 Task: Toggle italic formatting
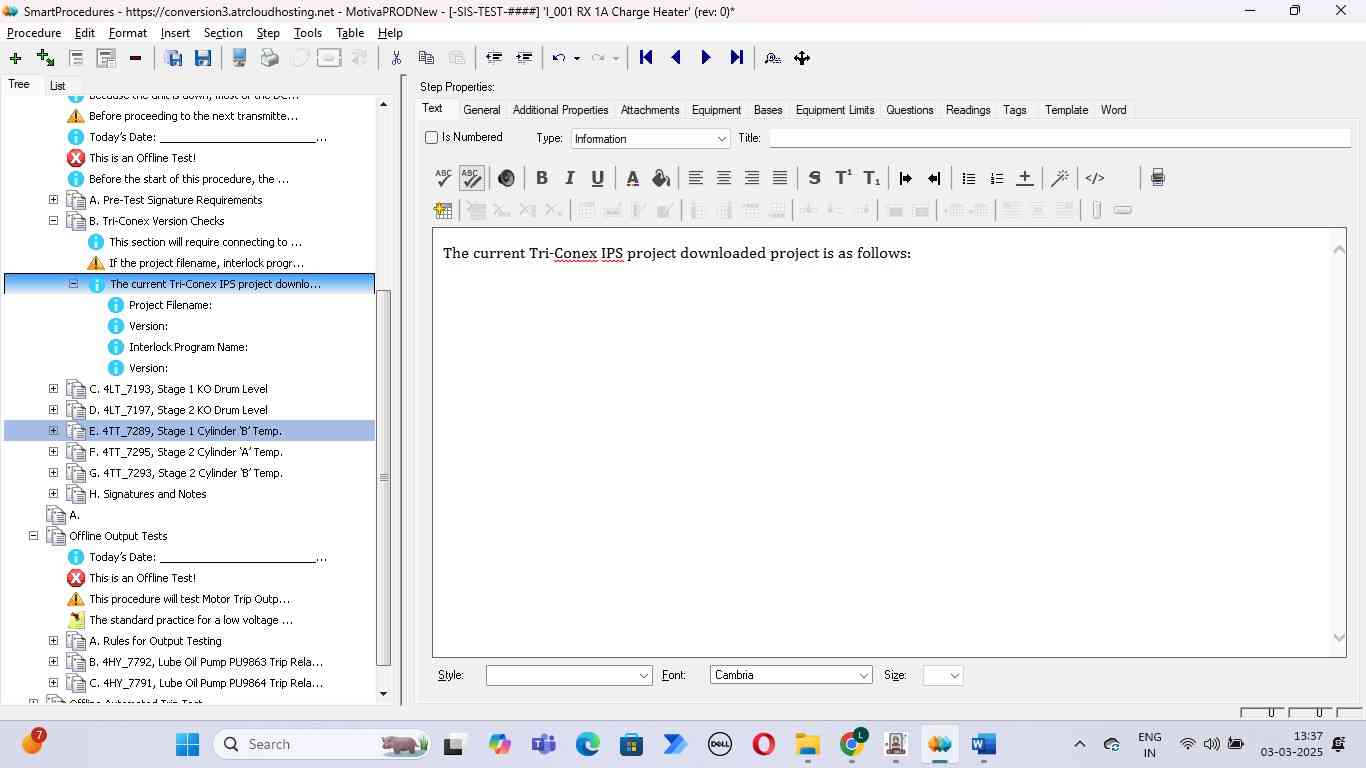pos(570,178)
